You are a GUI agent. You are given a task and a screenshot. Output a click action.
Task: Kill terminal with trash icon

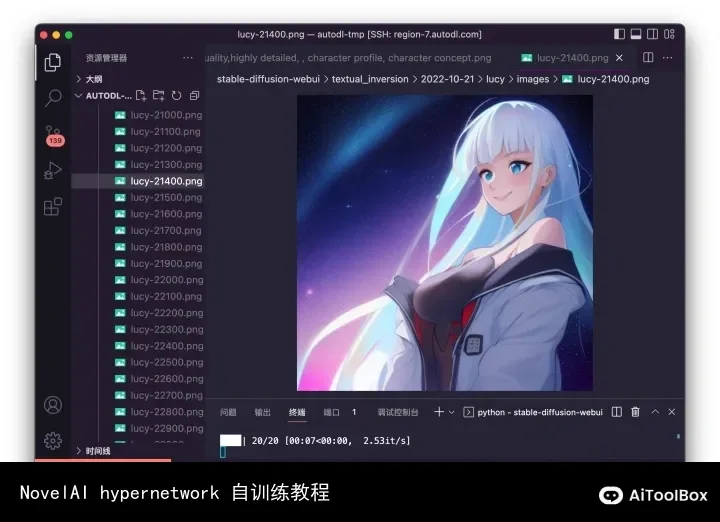click(636, 412)
